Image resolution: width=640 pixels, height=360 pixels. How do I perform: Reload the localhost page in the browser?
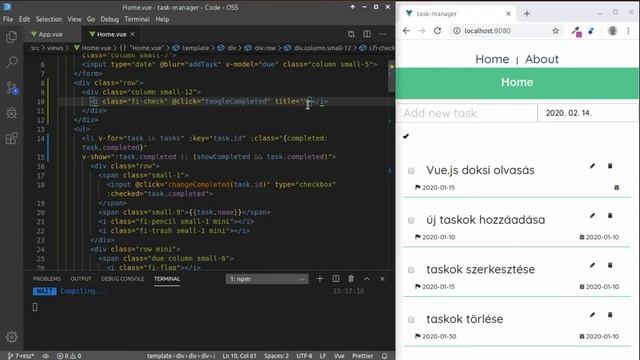pos(437,31)
